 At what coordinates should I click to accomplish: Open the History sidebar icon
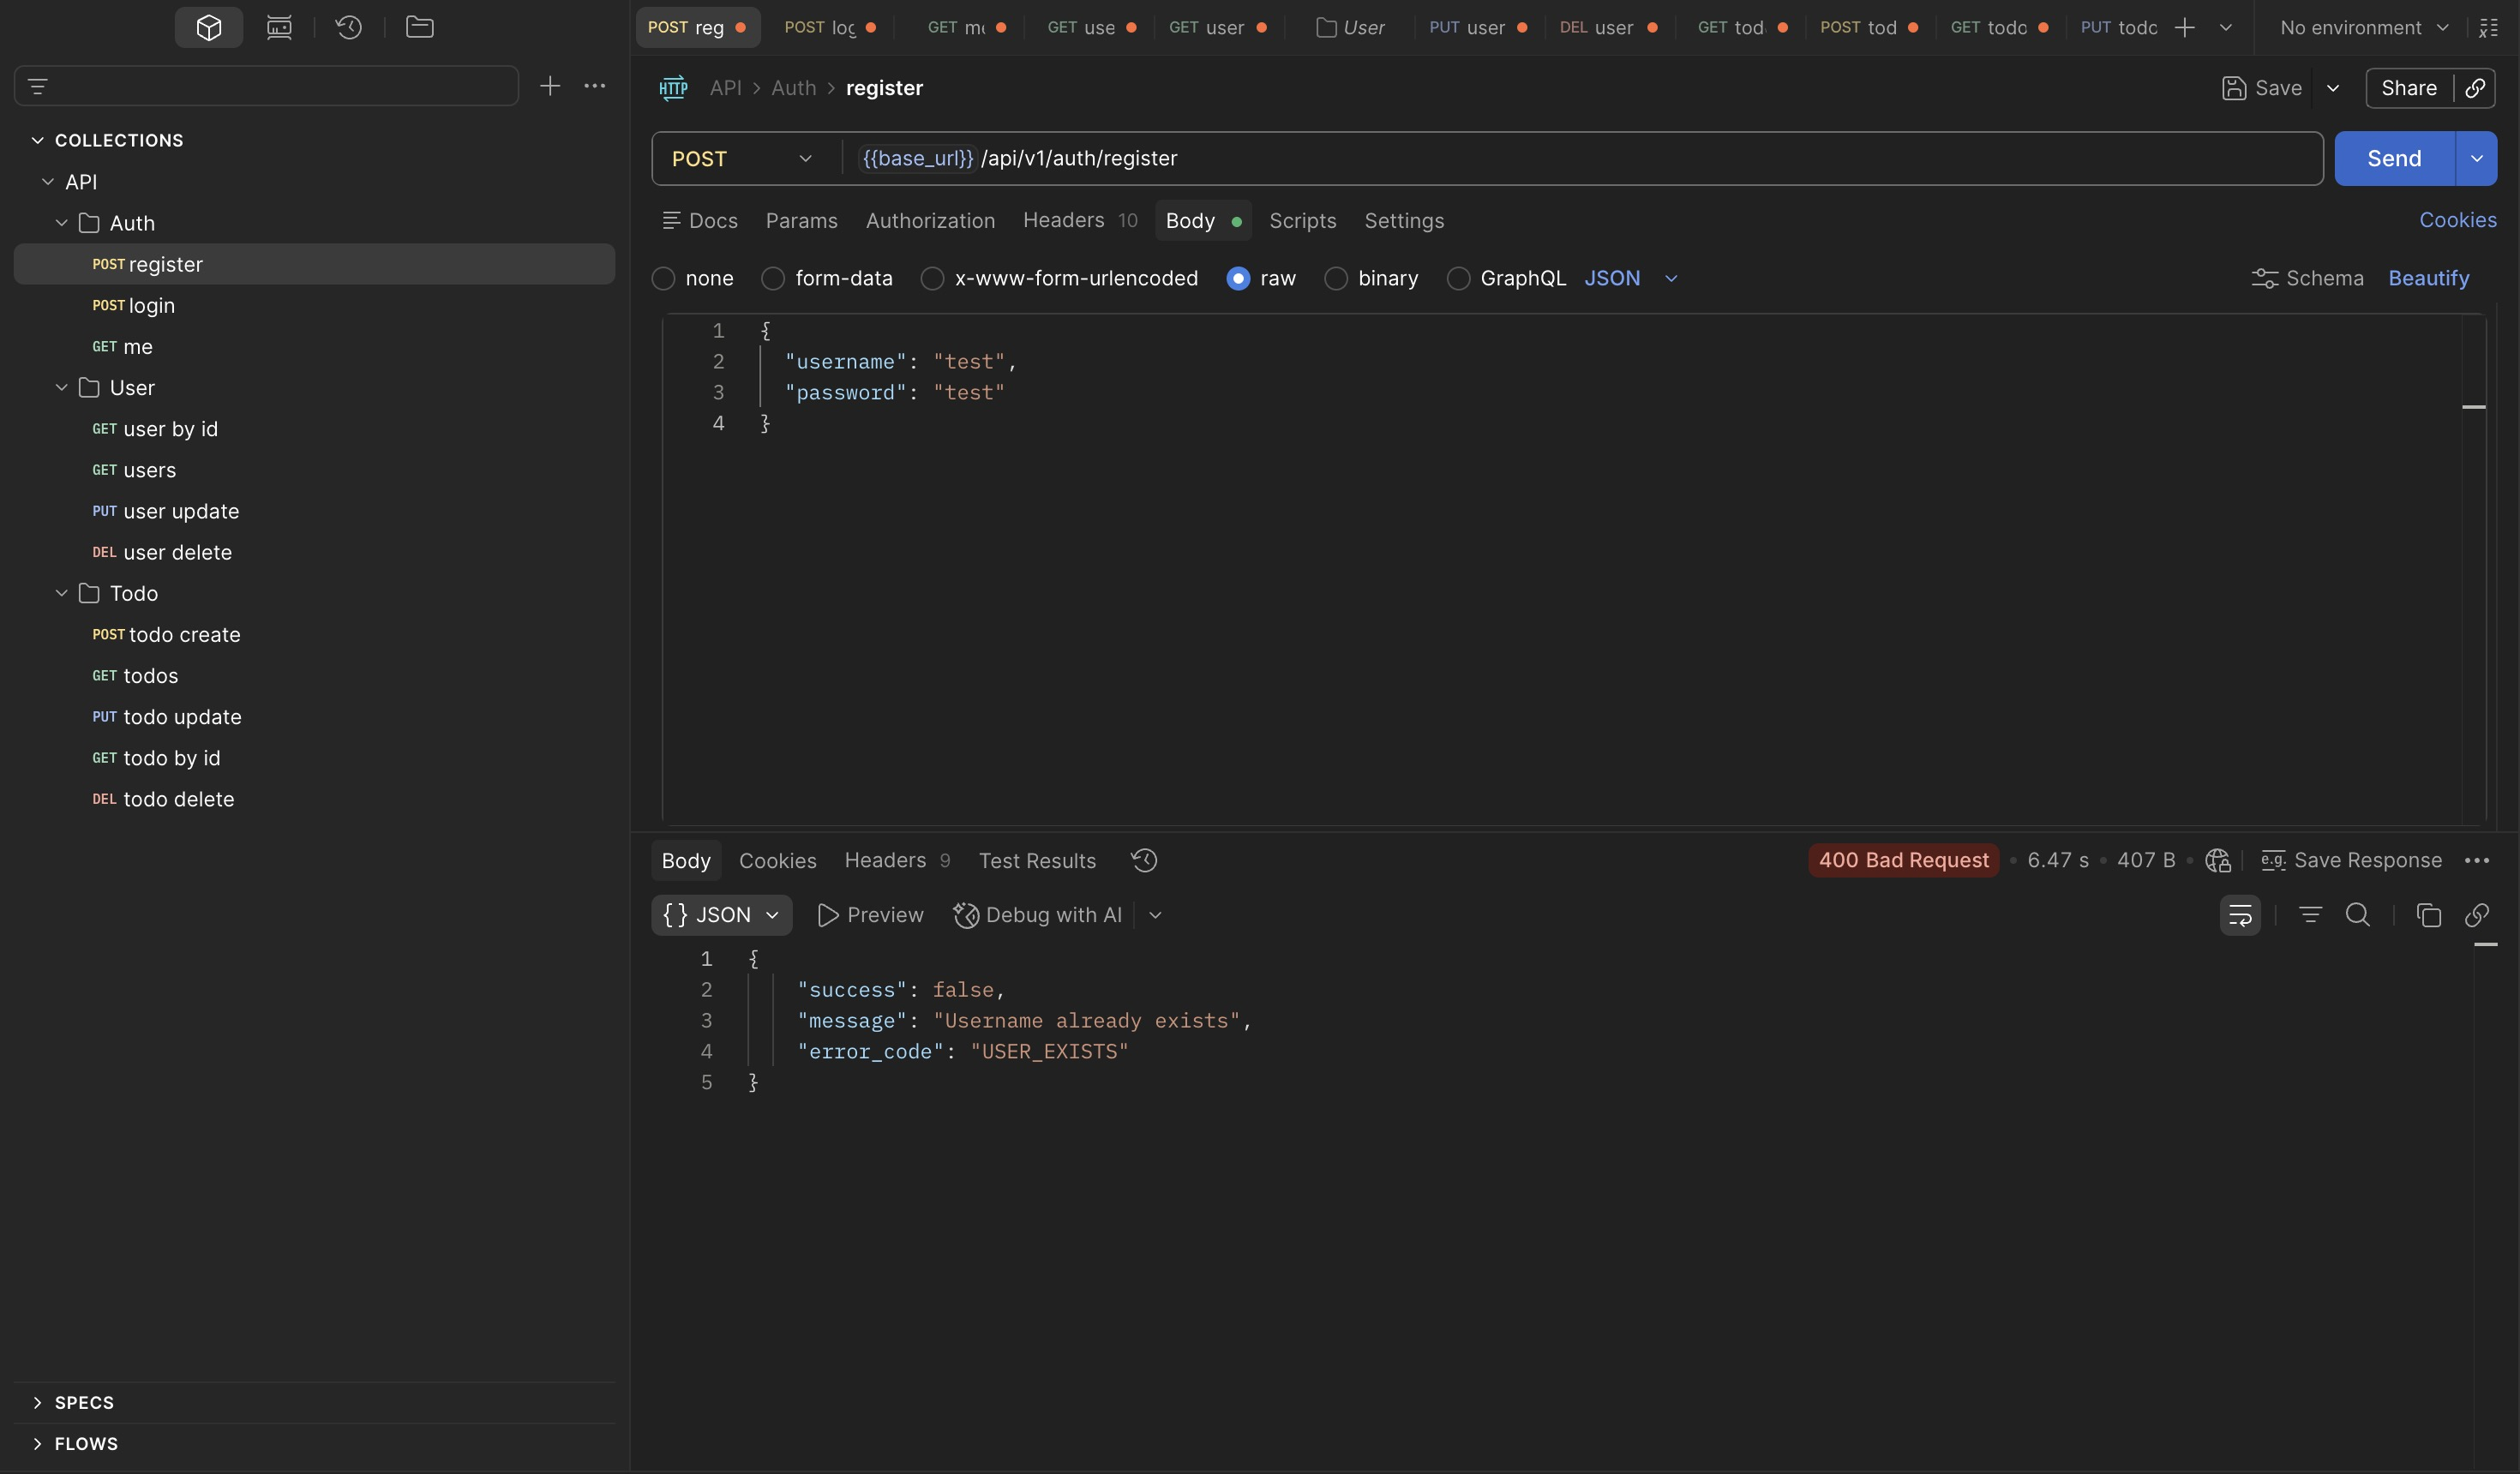tap(348, 27)
